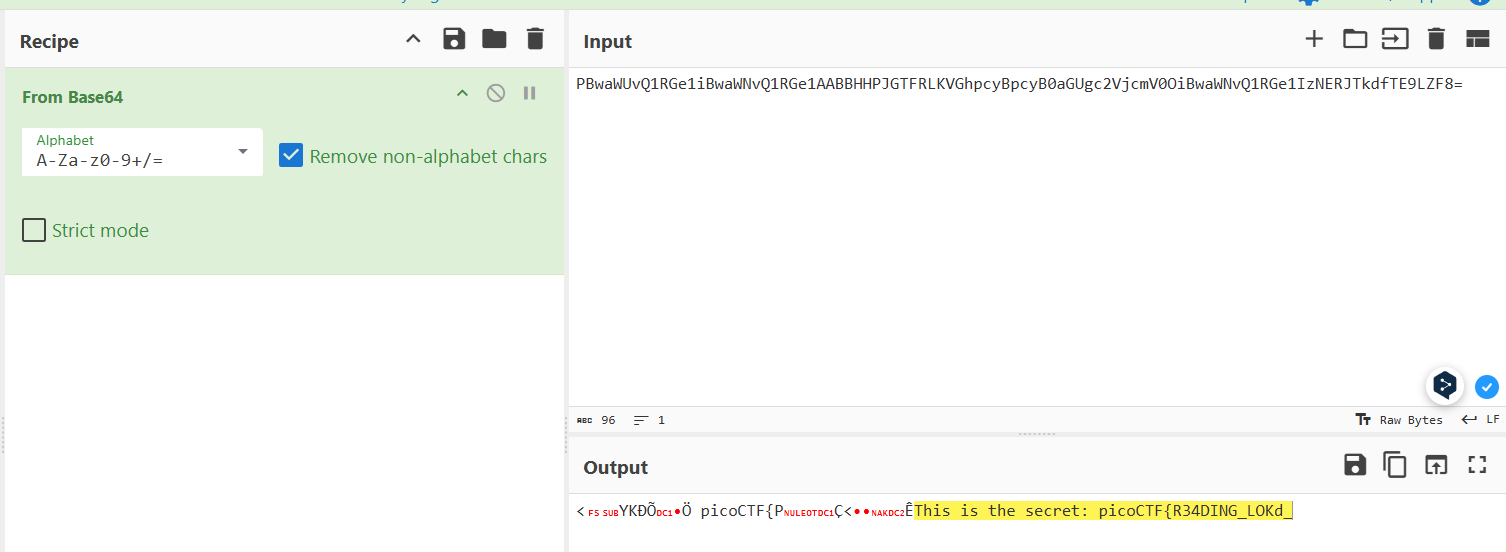
Task: Load a recipe from folder icon
Action: 494,40
